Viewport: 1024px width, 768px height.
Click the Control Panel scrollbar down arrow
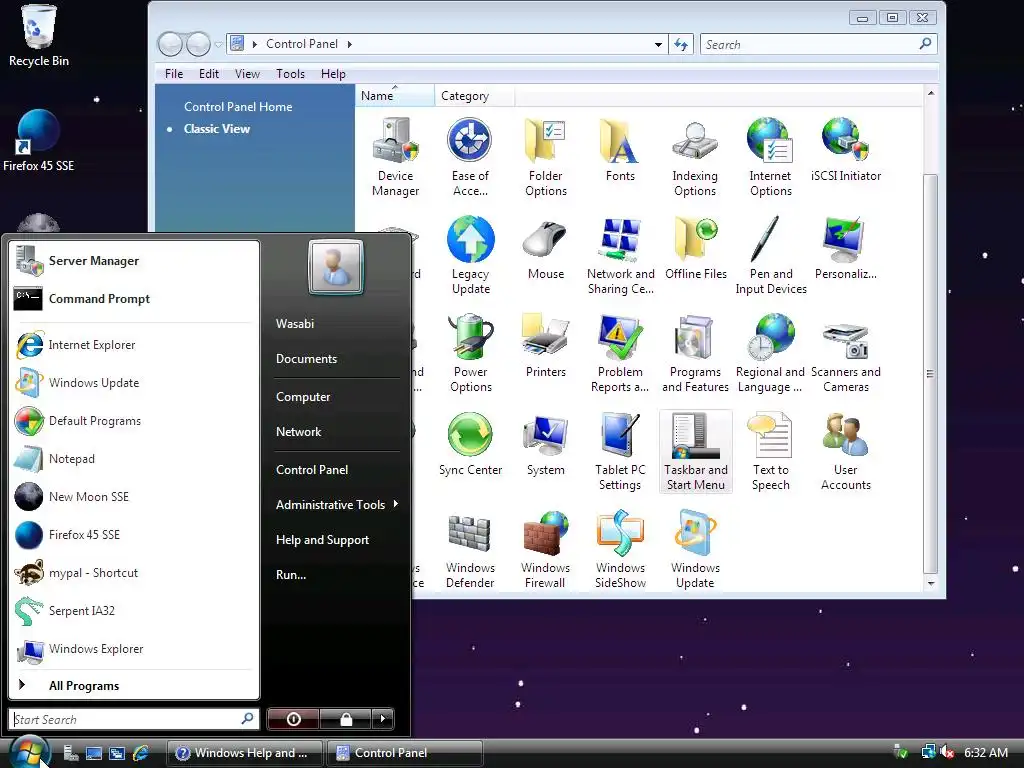[931, 583]
